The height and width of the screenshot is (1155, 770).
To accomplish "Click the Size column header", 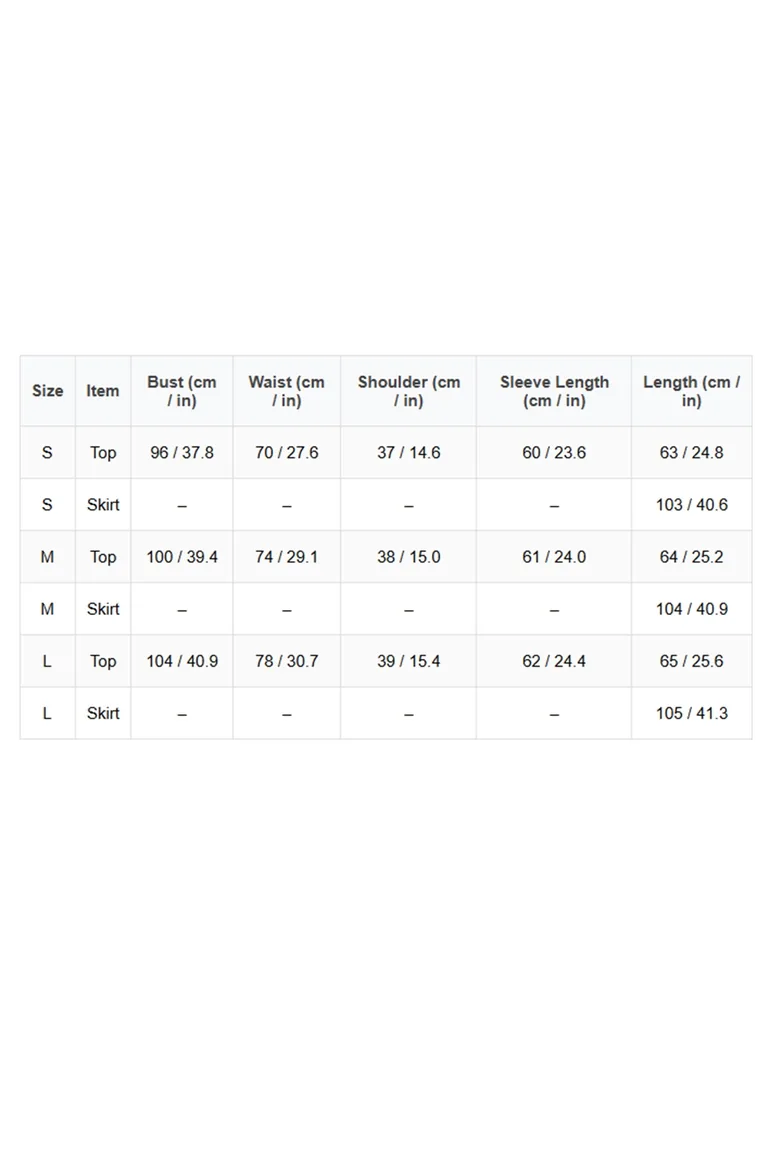I will point(47,391).
